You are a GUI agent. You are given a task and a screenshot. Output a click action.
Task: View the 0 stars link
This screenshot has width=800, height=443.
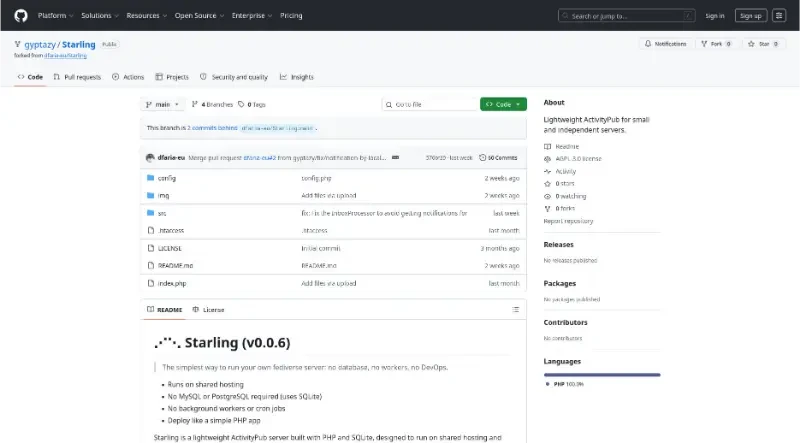(559, 184)
